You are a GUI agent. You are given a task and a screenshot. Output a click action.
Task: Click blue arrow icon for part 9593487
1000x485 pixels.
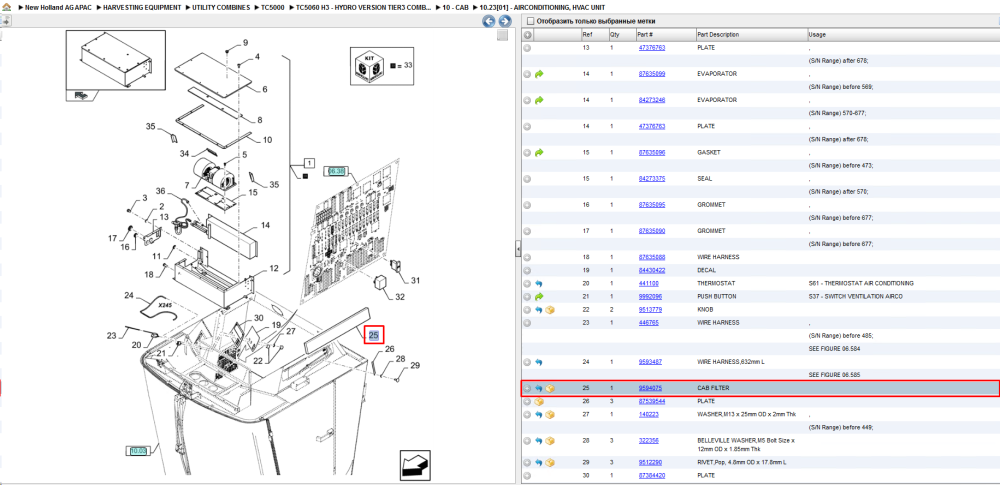[539, 362]
